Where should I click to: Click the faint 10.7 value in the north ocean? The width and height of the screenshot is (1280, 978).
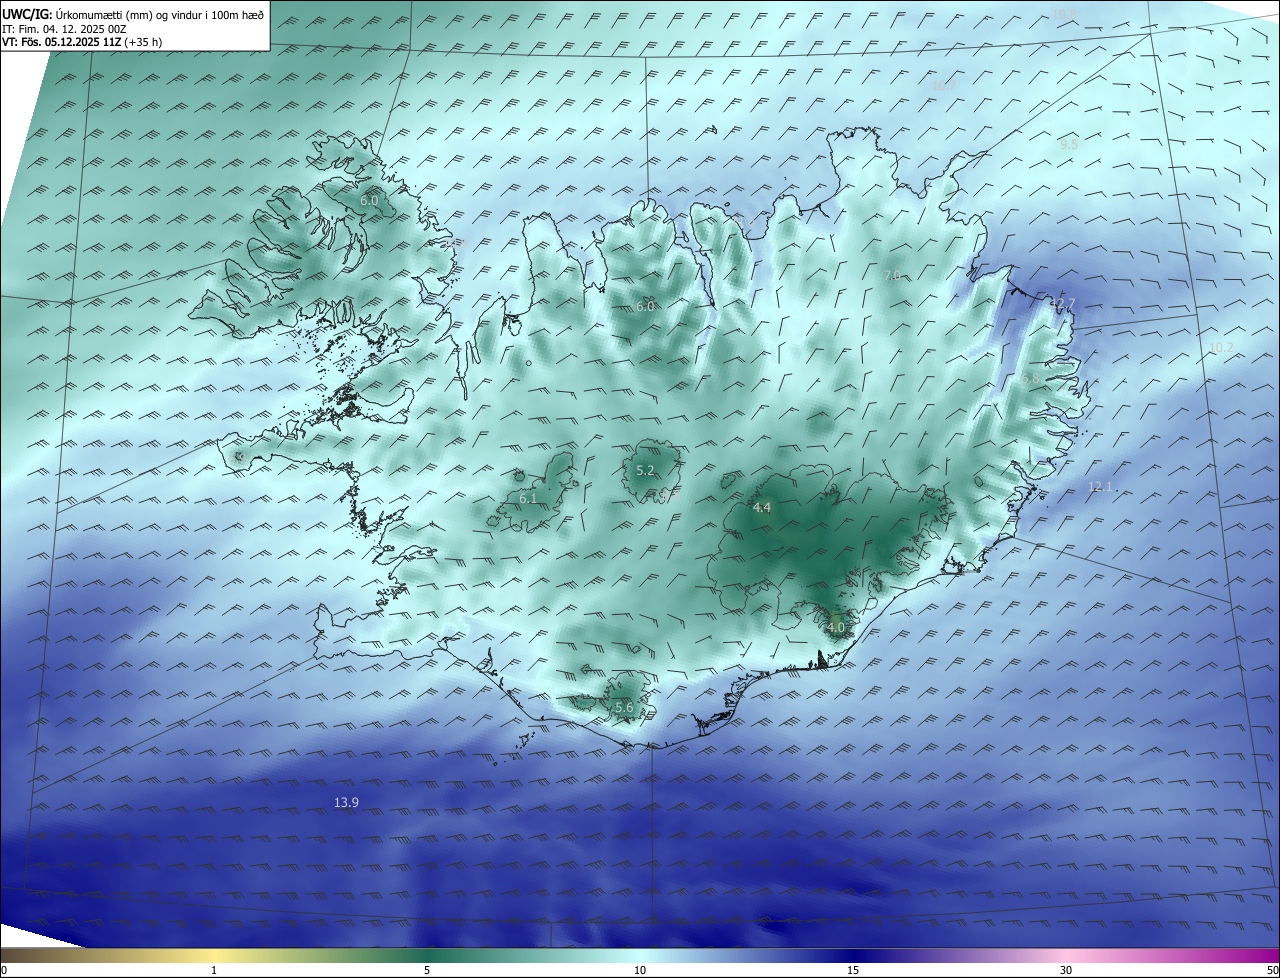click(x=944, y=86)
